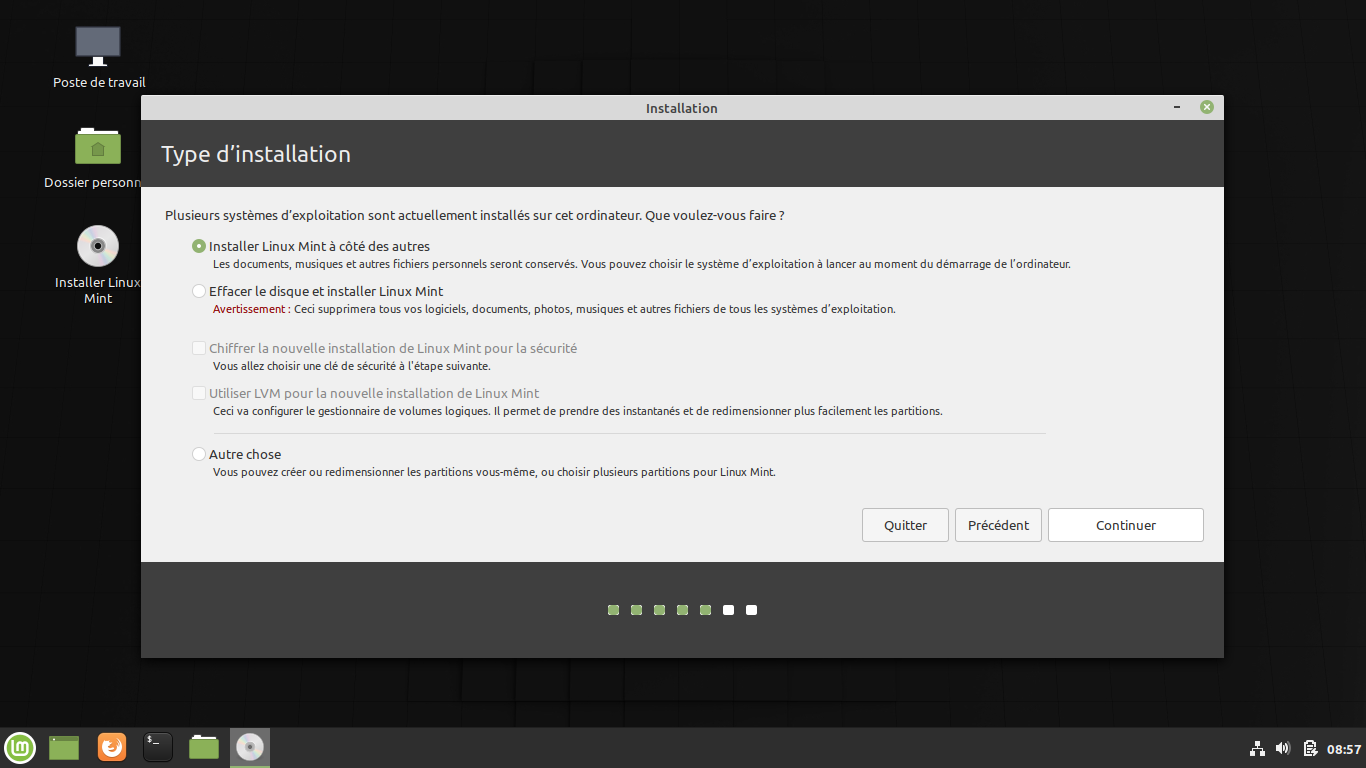The image size is (1366, 768).
Task: Click the show desktop icon on the taskbar
Action: point(63,747)
